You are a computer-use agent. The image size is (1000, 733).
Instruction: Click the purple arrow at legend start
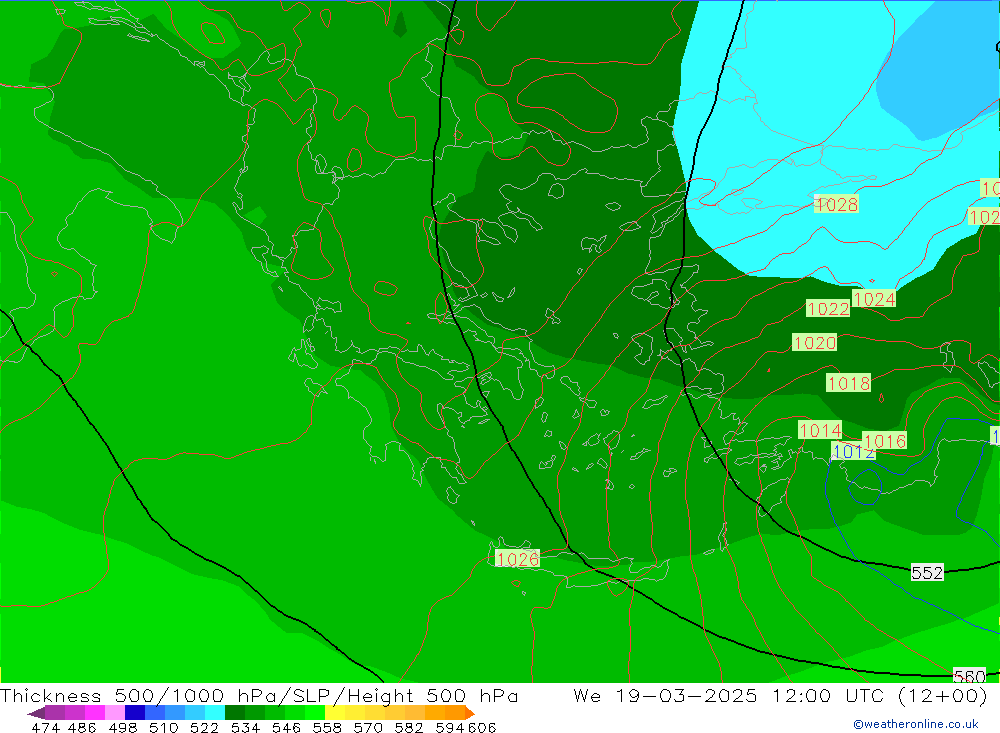coord(36,712)
